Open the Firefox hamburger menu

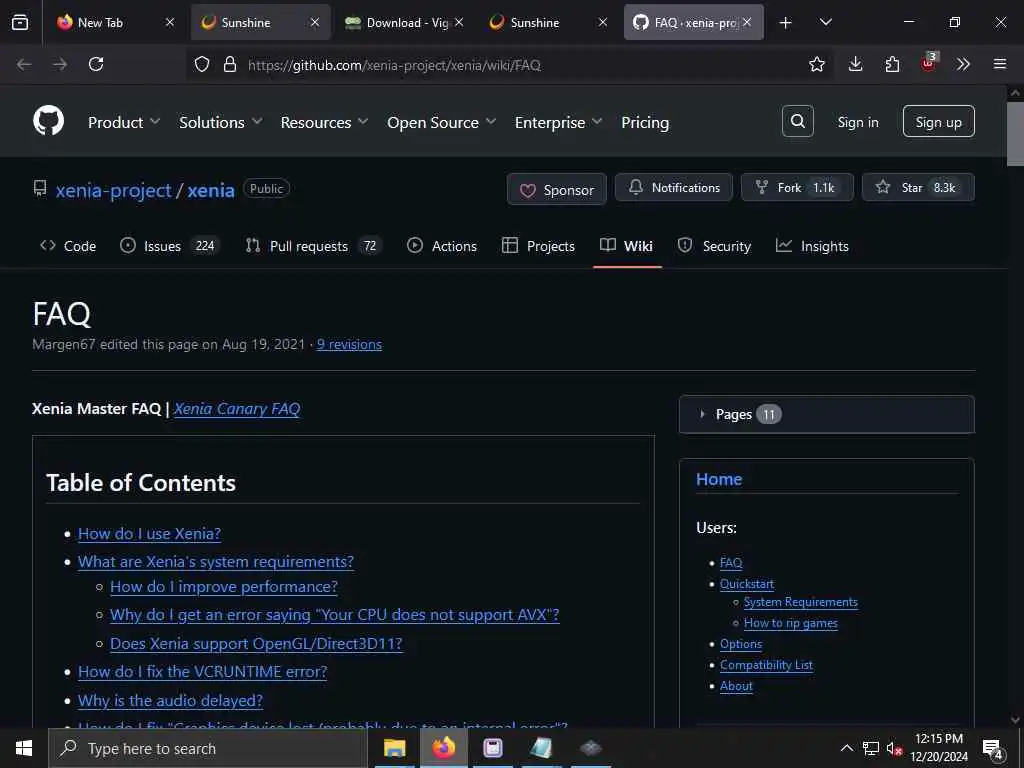click(1000, 64)
